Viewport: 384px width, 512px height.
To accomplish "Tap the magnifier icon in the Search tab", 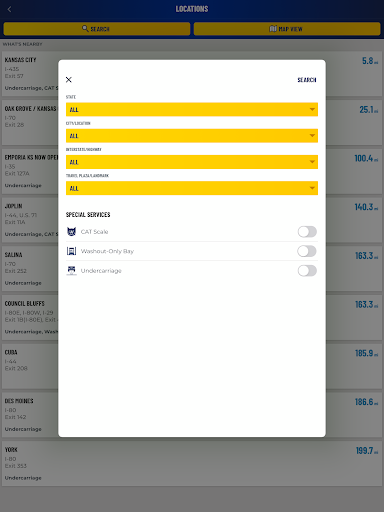I will 85,29.
